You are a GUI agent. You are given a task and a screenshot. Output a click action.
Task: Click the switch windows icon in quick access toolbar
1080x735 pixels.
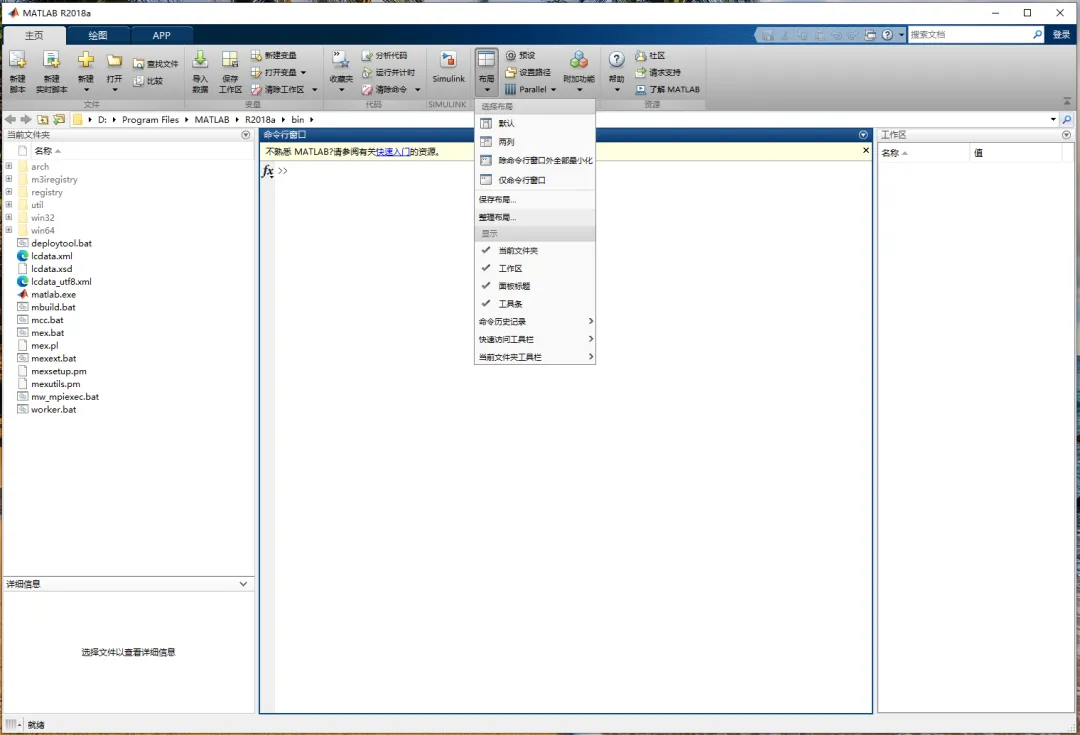tap(871, 34)
